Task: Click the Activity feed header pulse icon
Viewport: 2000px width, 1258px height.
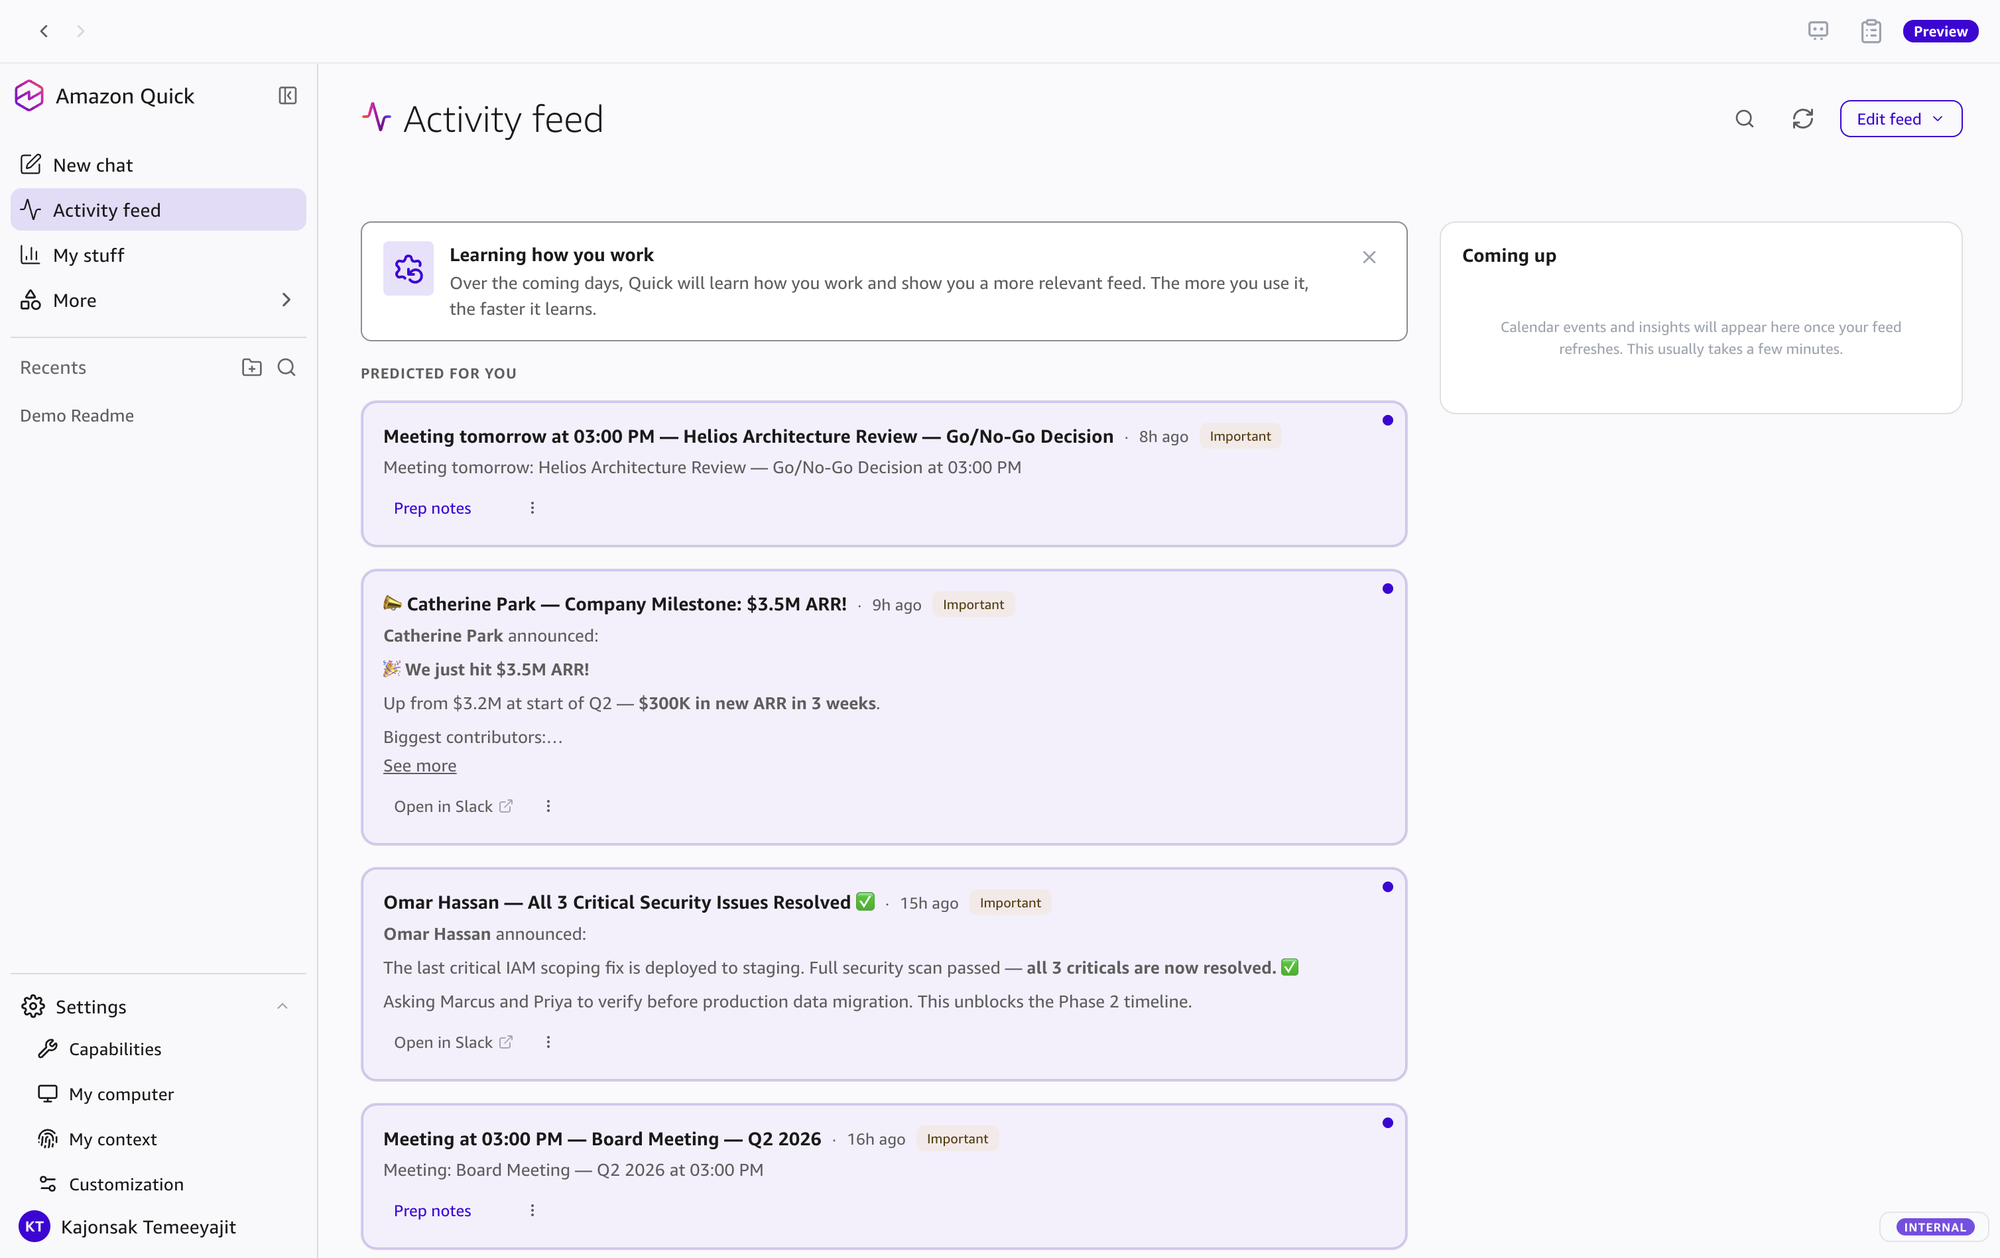Action: [376, 117]
